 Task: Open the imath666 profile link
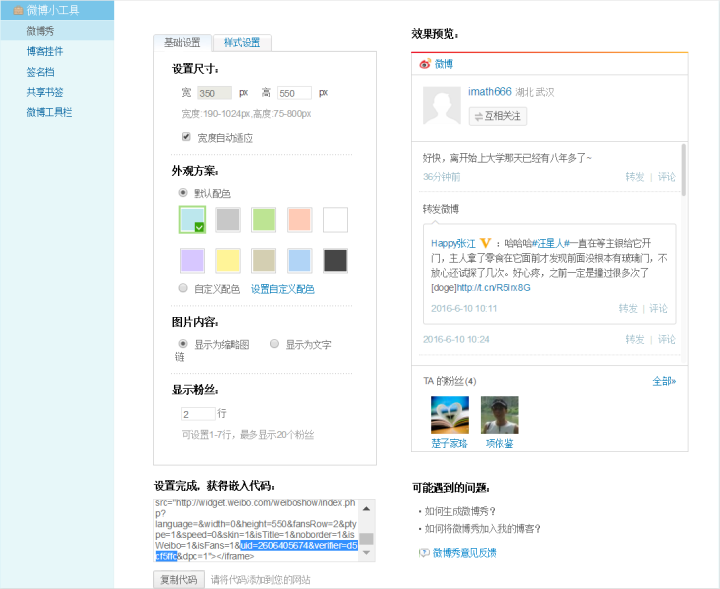(489, 91)
